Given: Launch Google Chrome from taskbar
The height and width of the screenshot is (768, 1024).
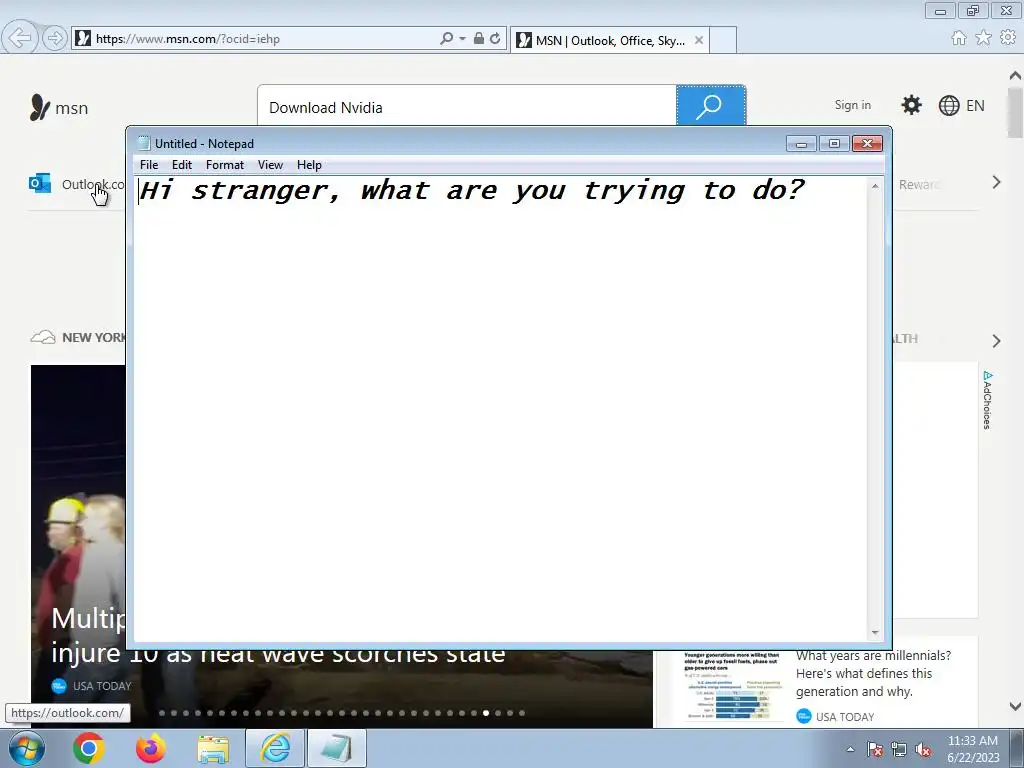Looking at the screenshot, I should (89, 748).
